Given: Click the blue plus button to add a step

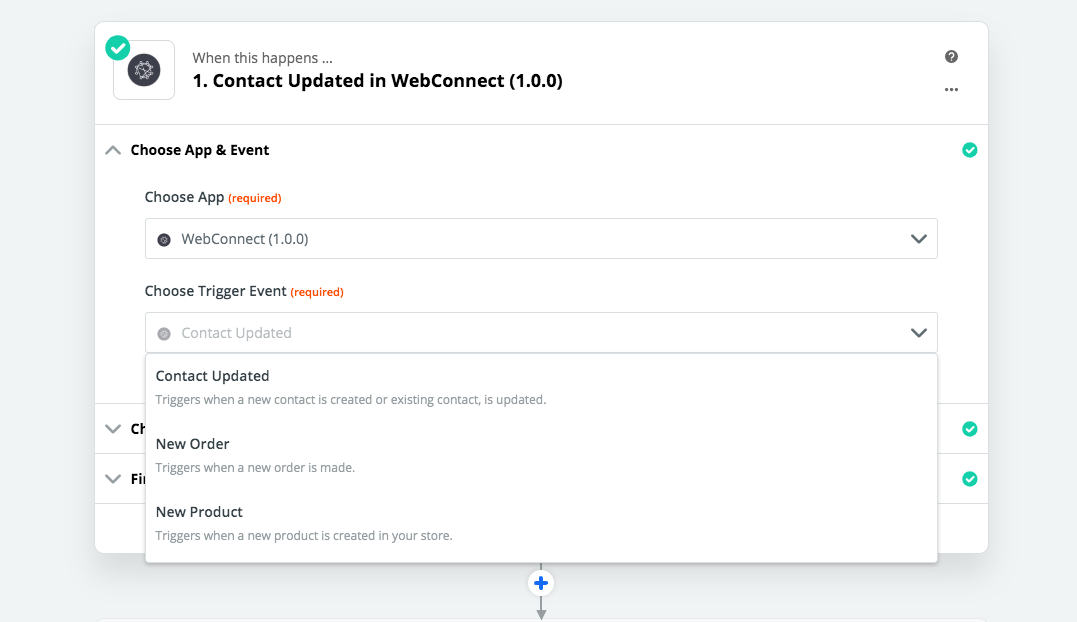Looking at the screenshot, I should [x=540, y=583].
